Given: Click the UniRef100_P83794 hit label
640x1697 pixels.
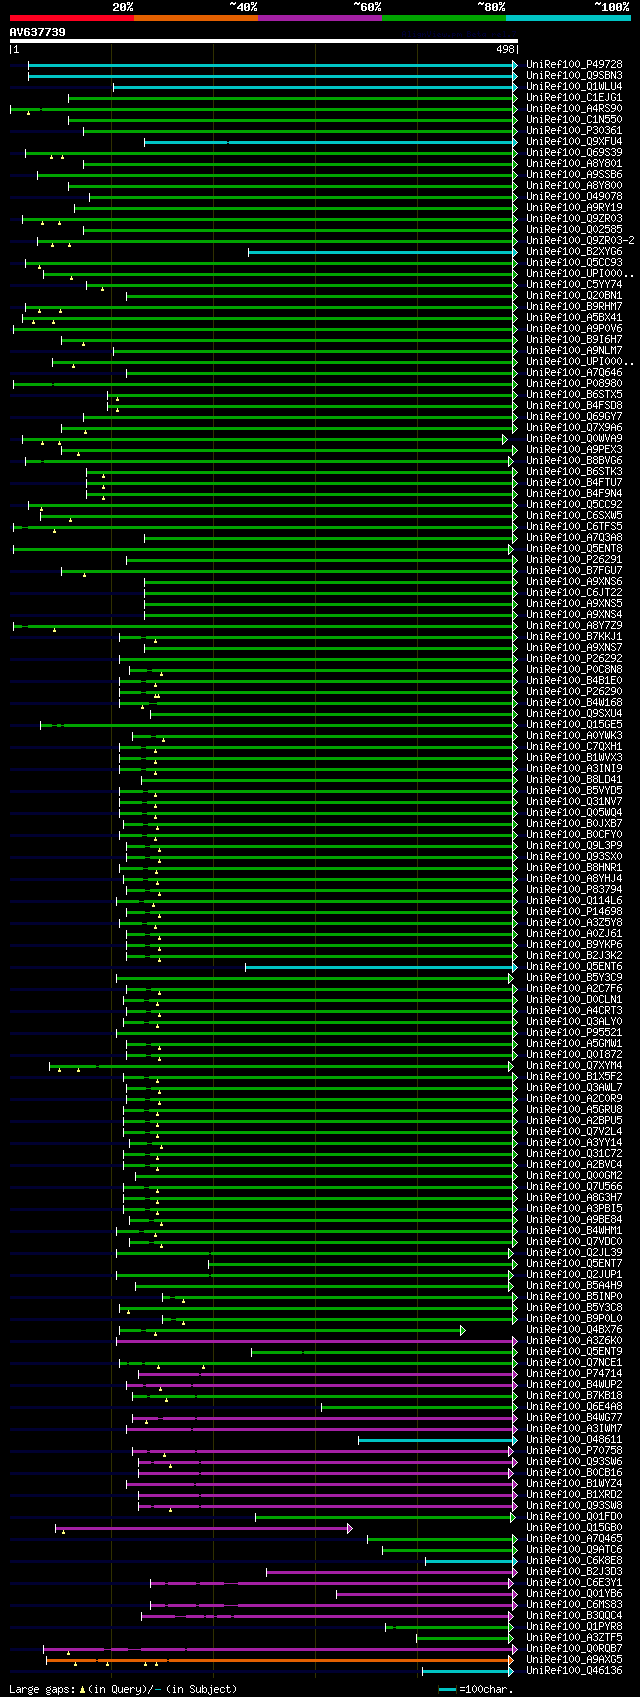Looking at the screenshot, I should point(574,889).
